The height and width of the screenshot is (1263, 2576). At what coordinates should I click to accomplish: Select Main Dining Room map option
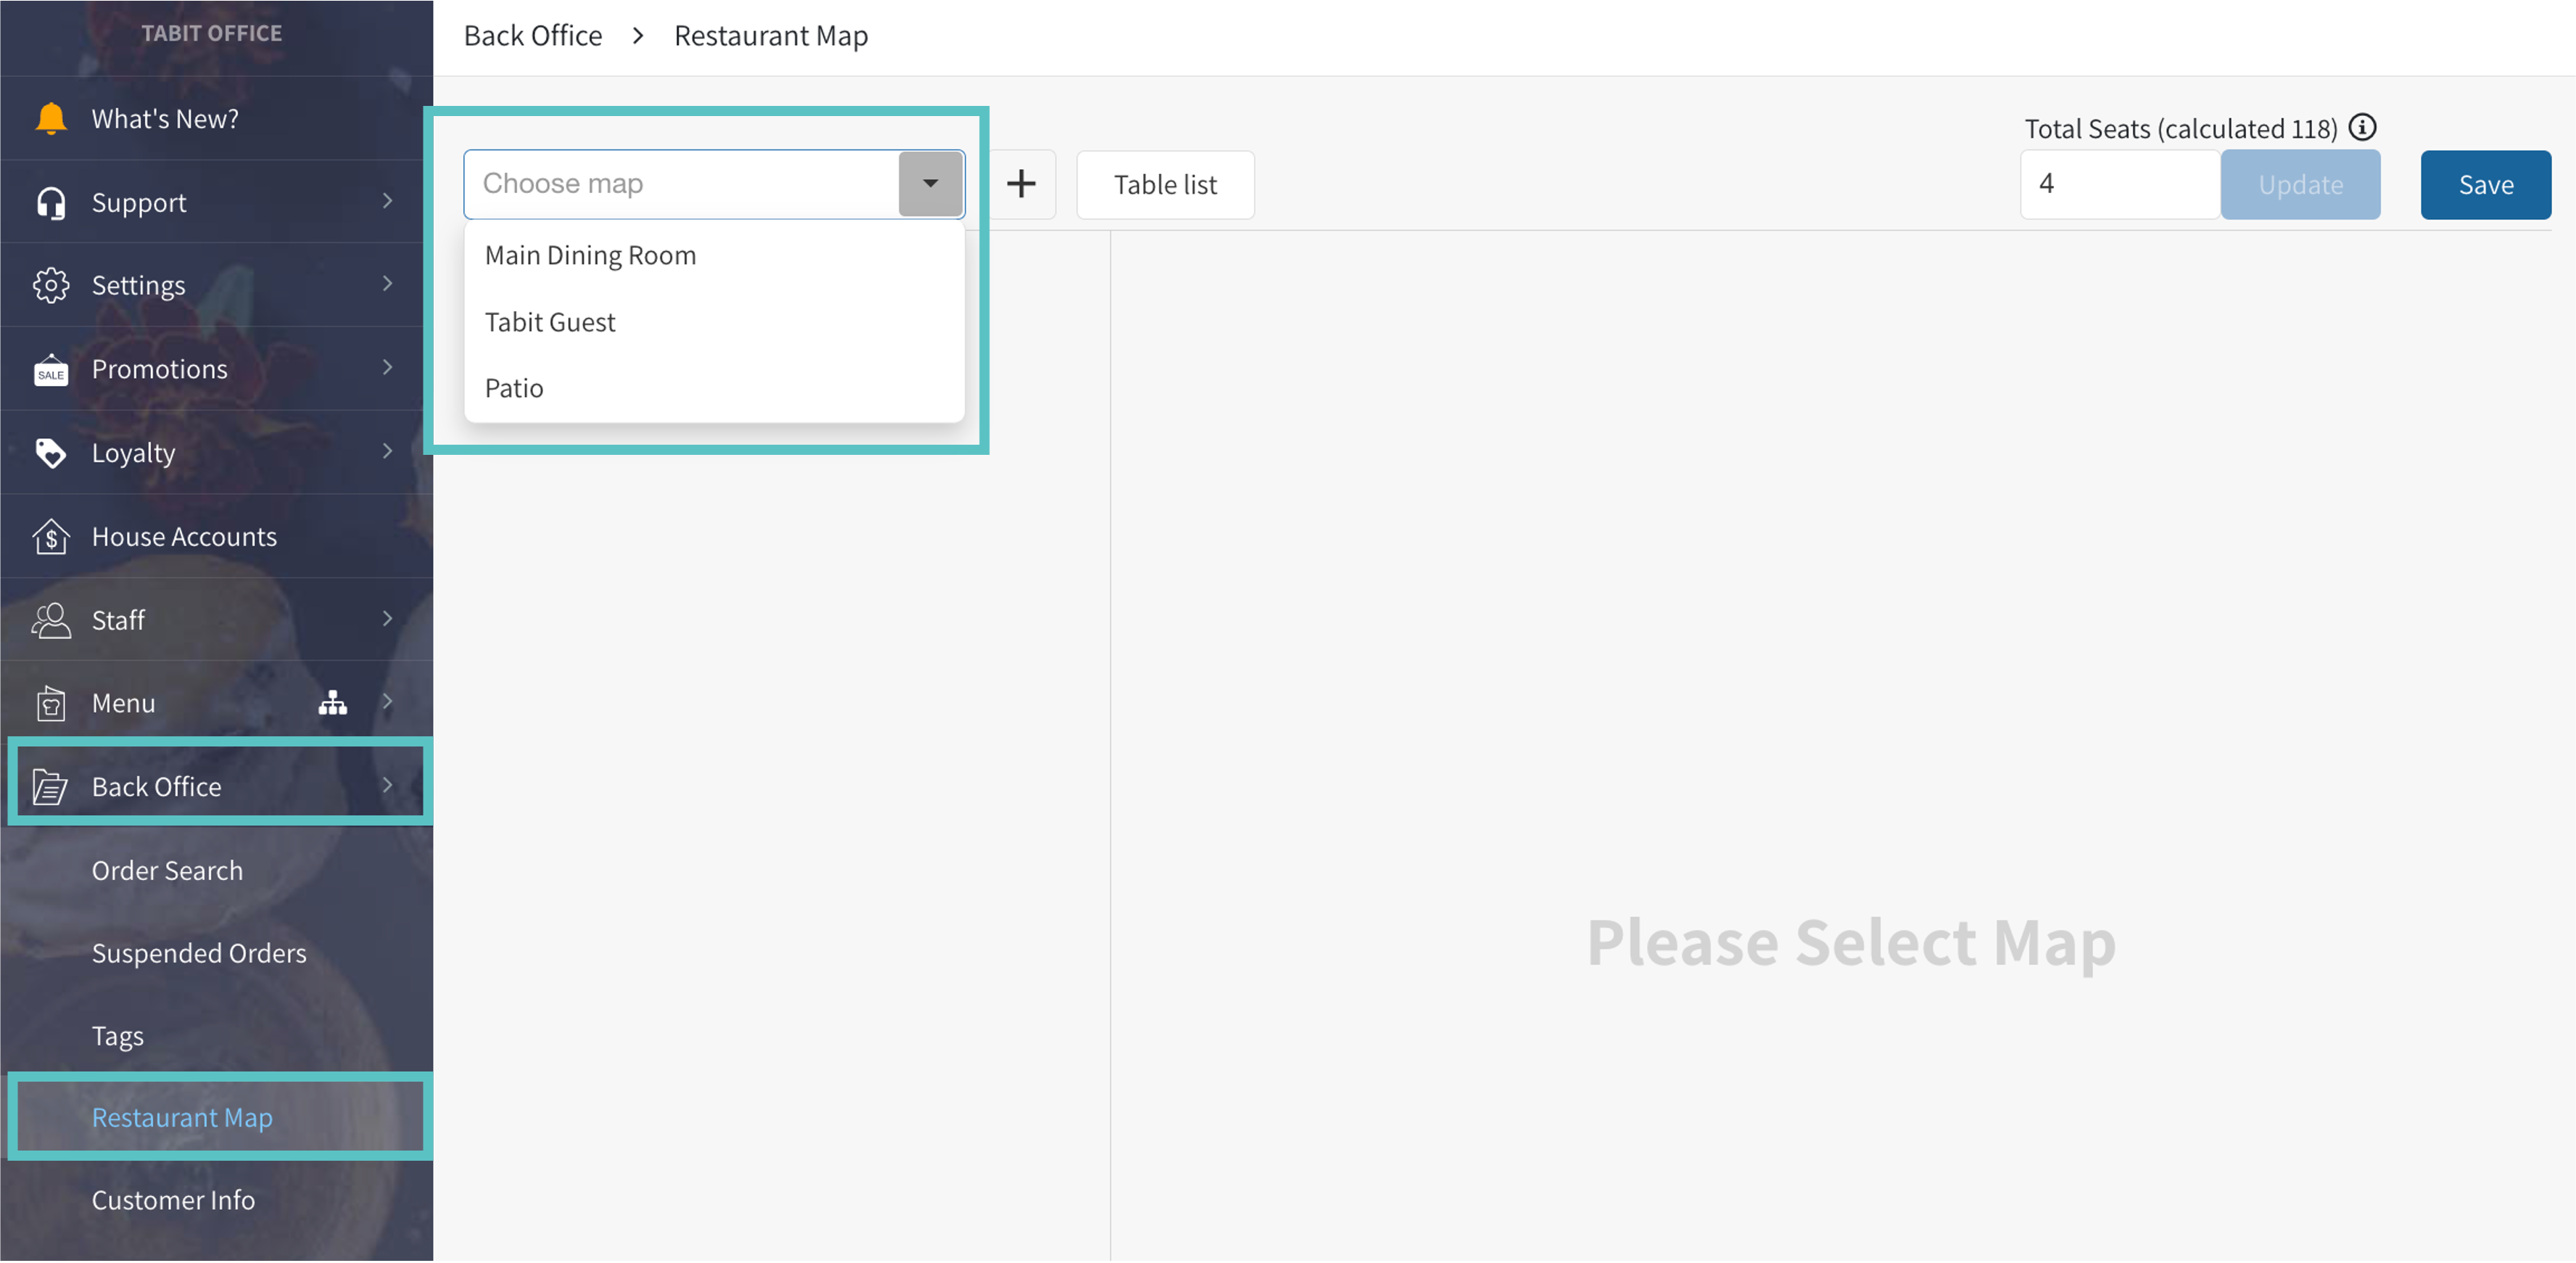click(590, 256)
